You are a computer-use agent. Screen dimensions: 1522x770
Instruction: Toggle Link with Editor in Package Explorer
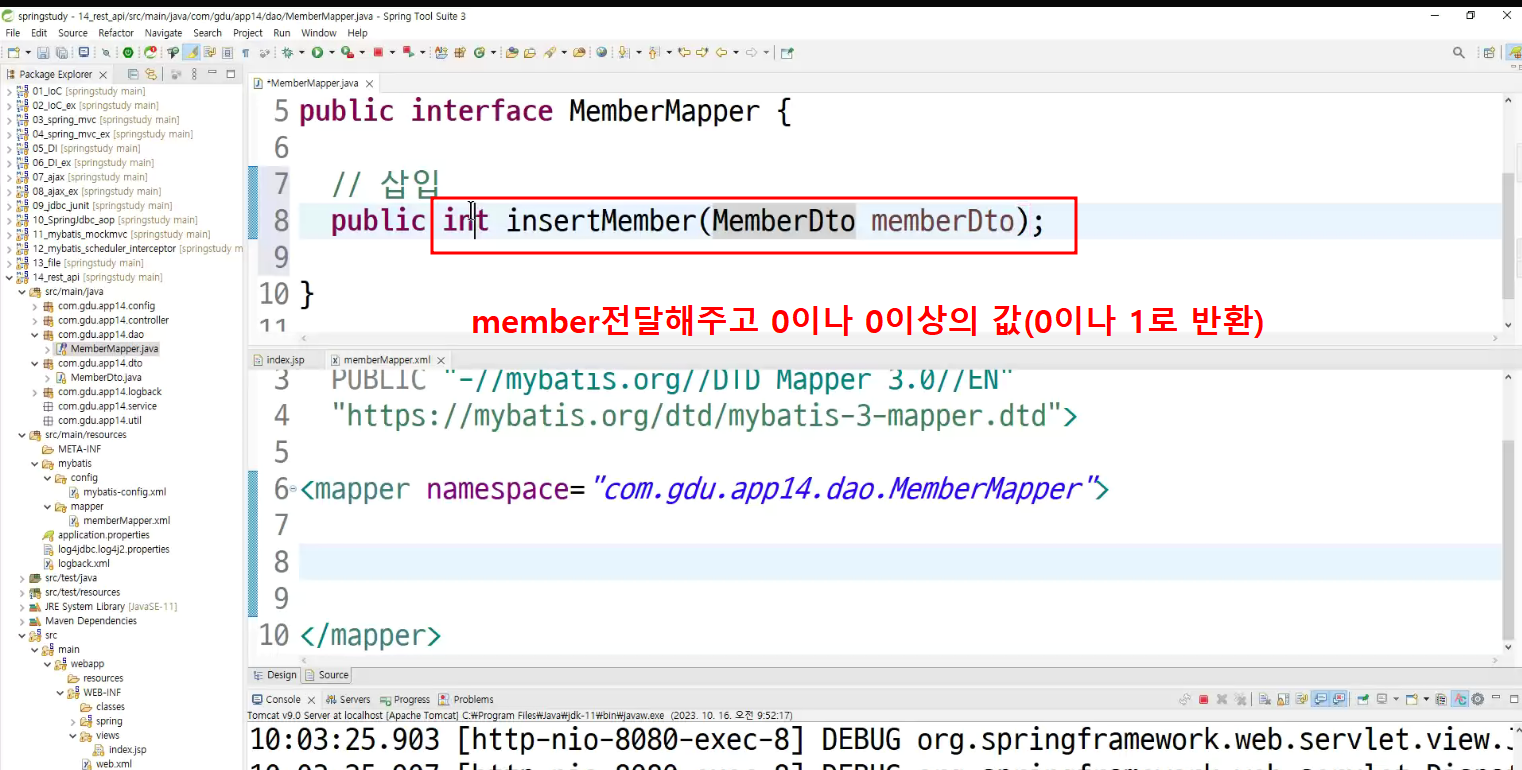tap(151, 74)
